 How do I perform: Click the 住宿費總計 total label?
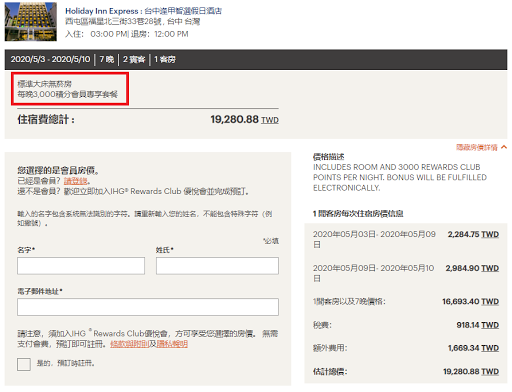pyautogui.click(x=46, y=119)
